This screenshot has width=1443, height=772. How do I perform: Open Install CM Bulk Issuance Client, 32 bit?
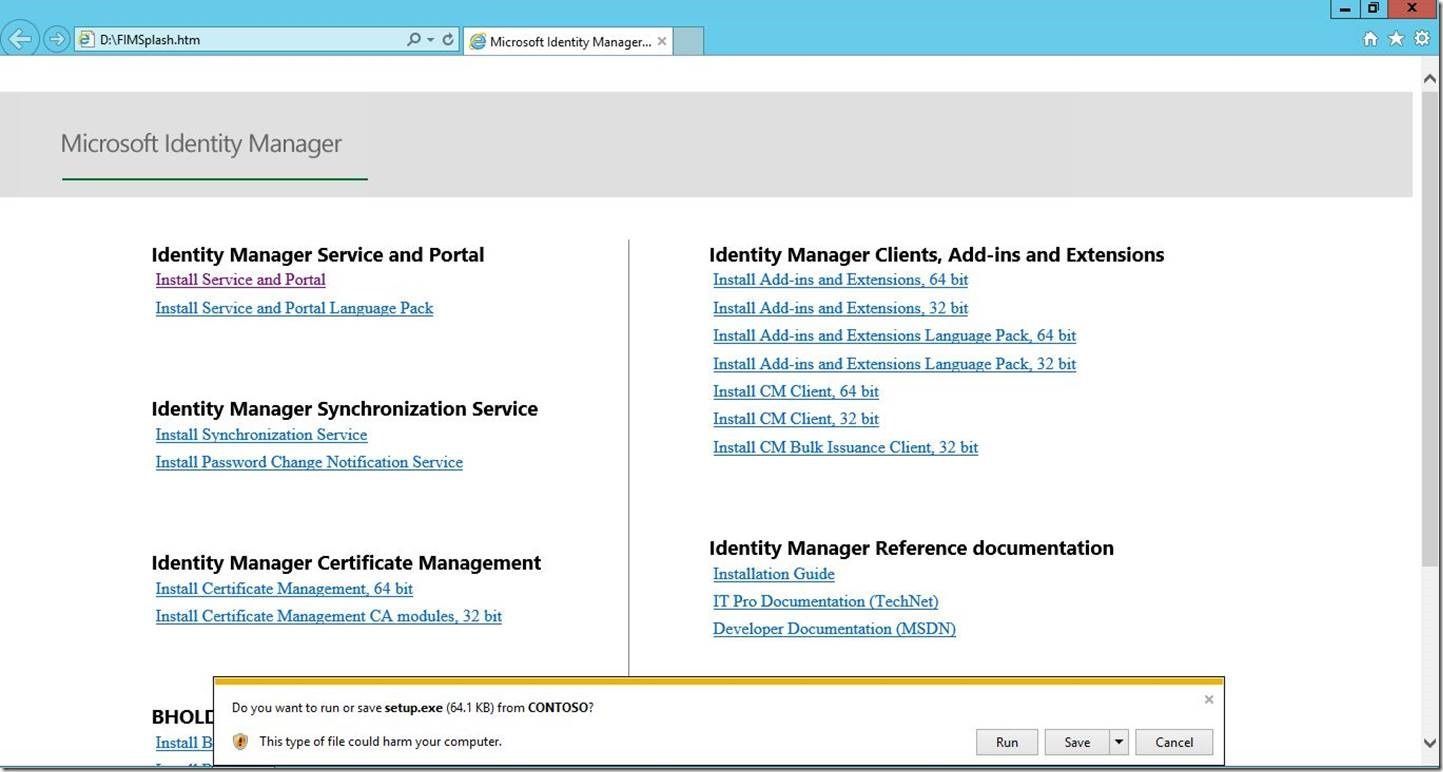pos(845,447)
